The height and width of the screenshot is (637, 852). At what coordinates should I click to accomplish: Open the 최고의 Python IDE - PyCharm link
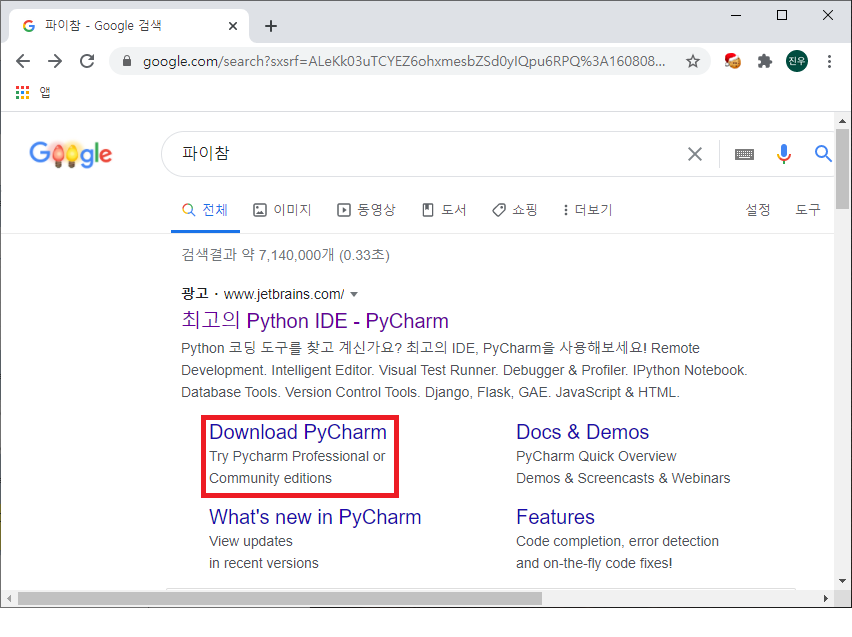coord(315,320)
